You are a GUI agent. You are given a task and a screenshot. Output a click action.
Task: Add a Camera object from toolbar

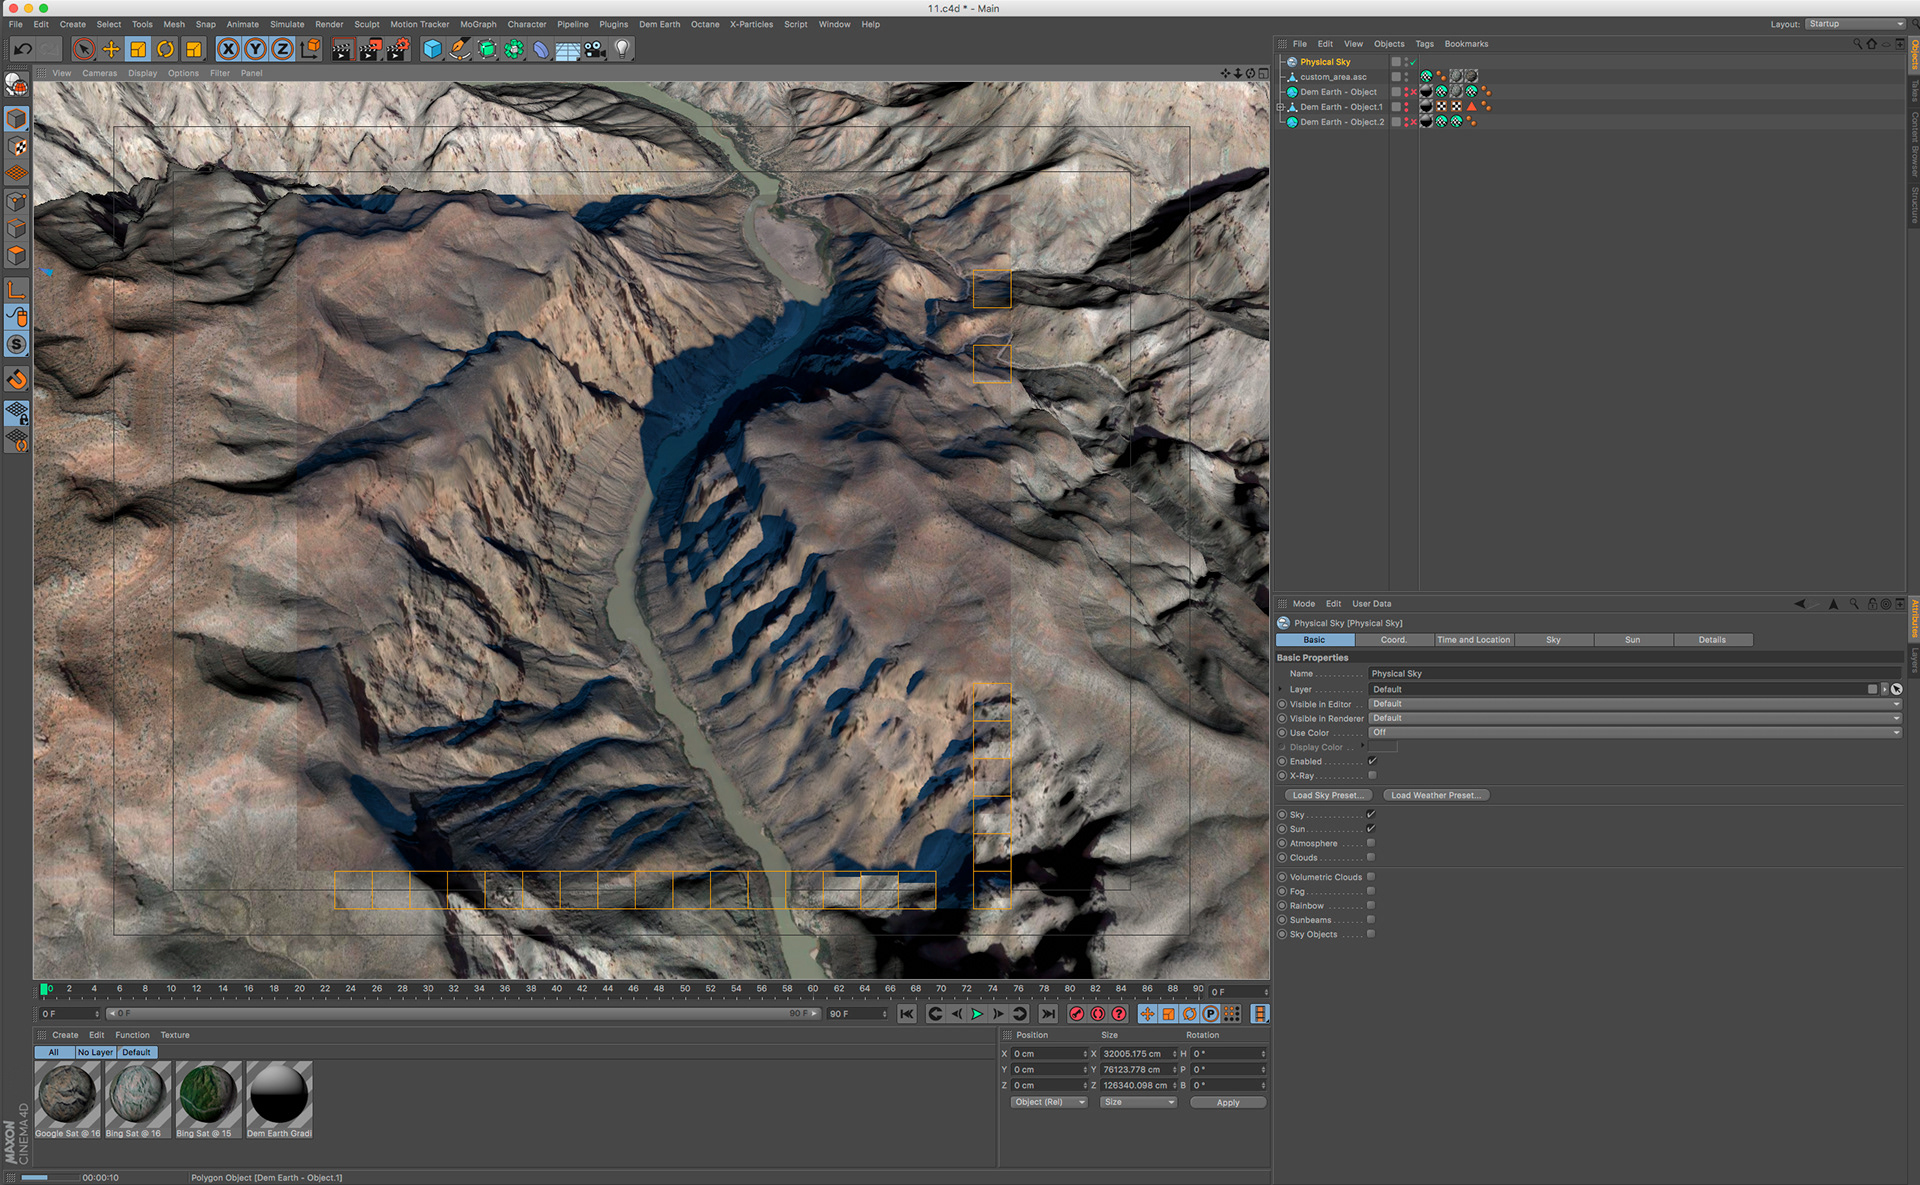coord(595,49)
